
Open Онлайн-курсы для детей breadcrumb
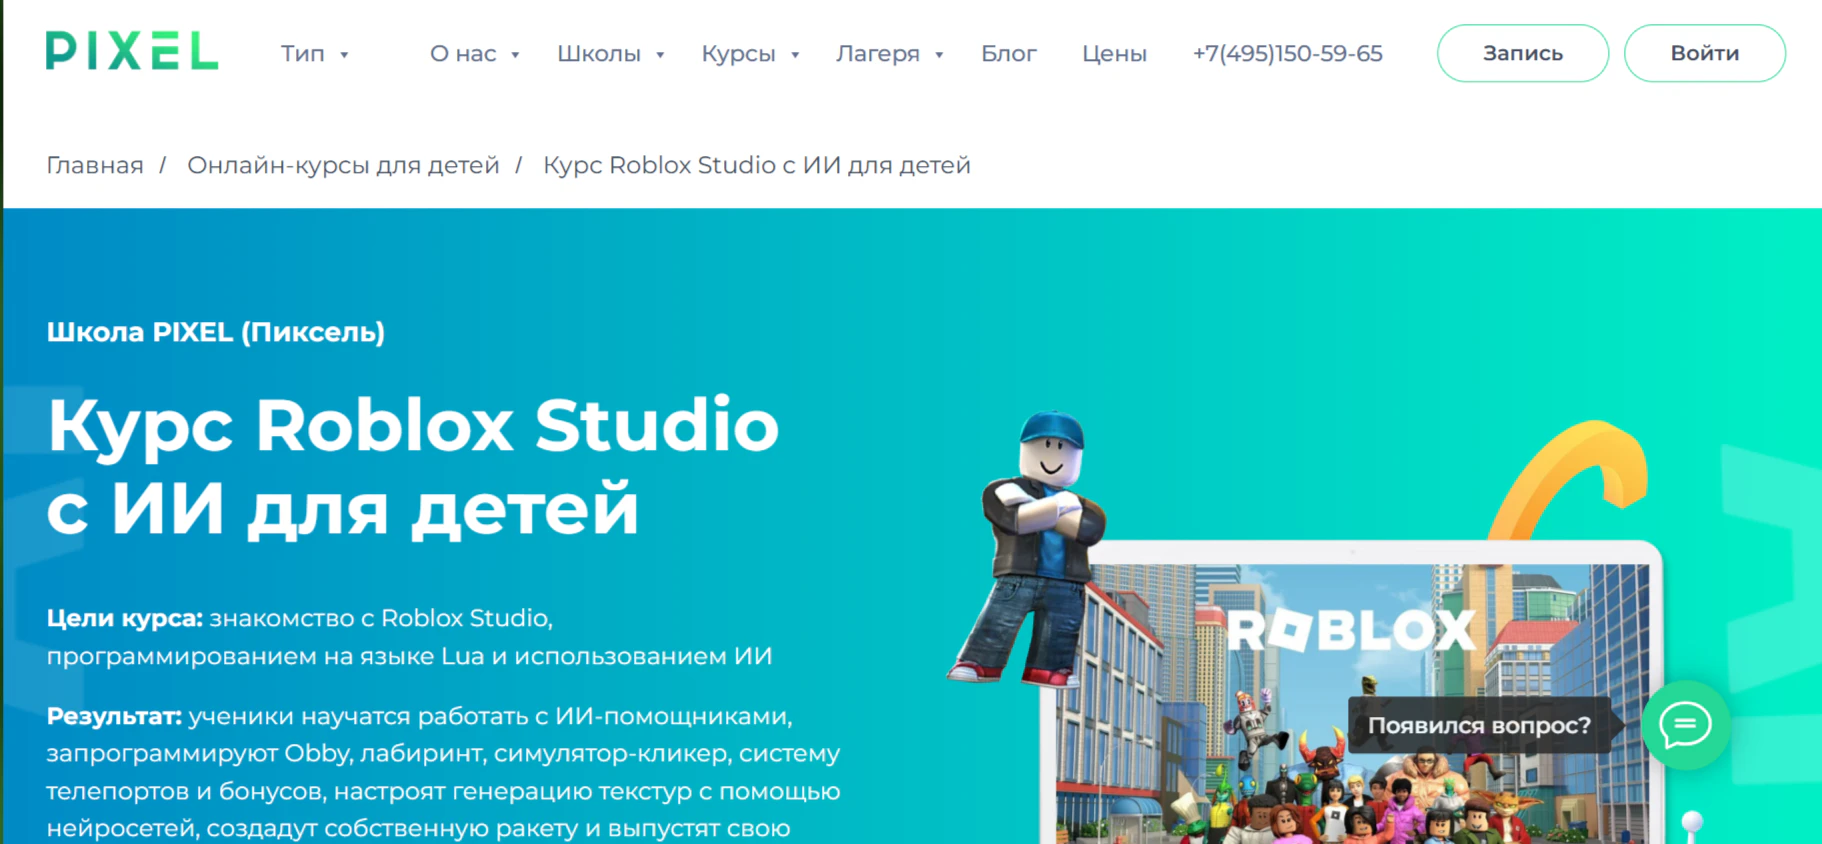(343, 165)
